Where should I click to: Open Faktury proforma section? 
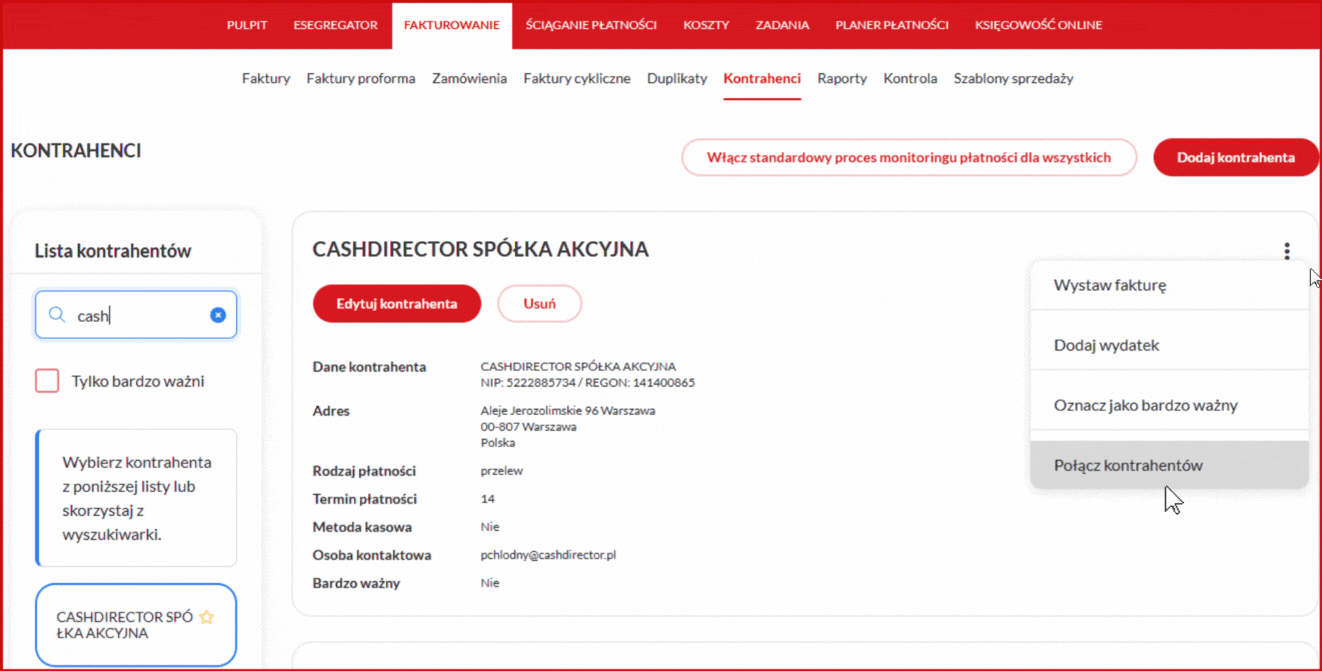coord(361,78)
